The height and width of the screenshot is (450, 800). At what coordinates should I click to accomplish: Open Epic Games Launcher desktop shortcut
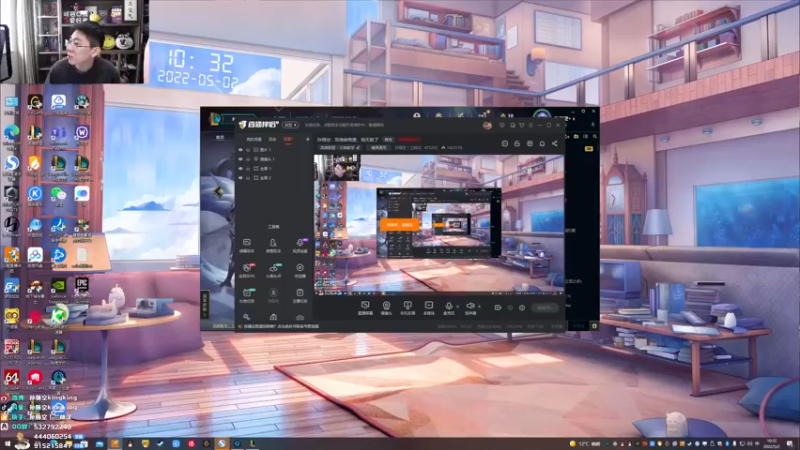[x=82, y=289]
